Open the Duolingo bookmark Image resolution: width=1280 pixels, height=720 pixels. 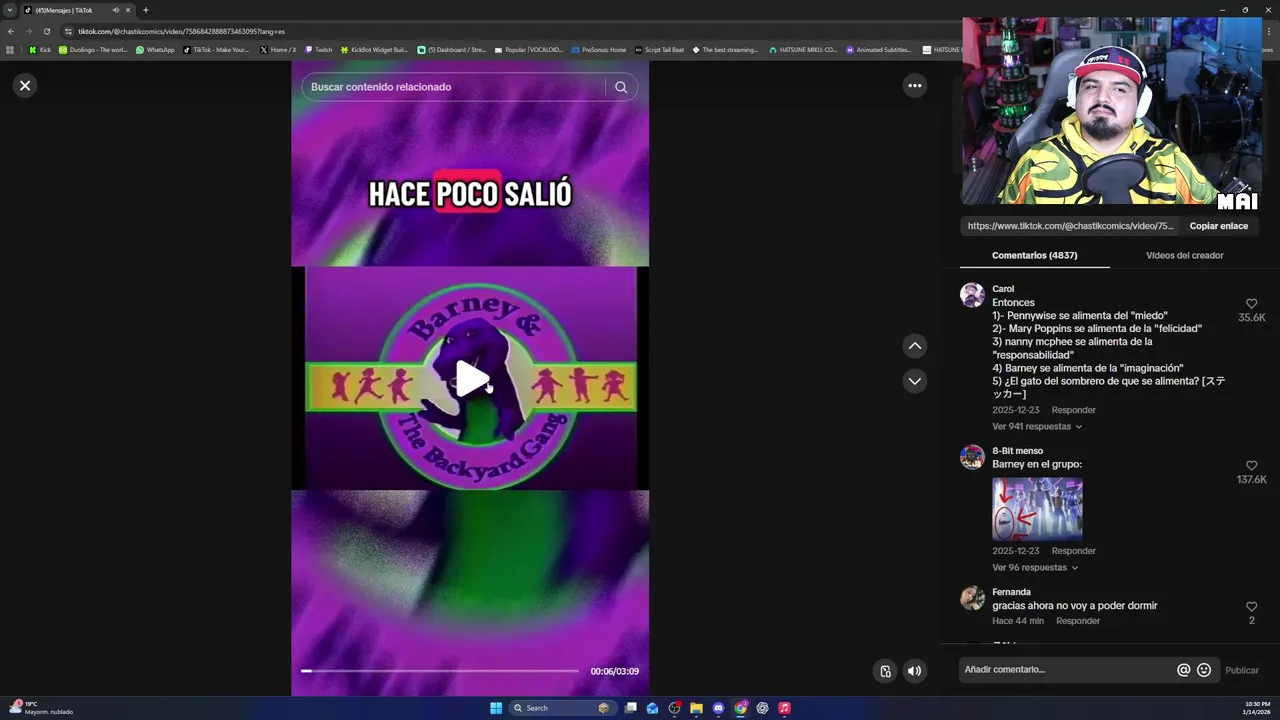coord(93,49)
